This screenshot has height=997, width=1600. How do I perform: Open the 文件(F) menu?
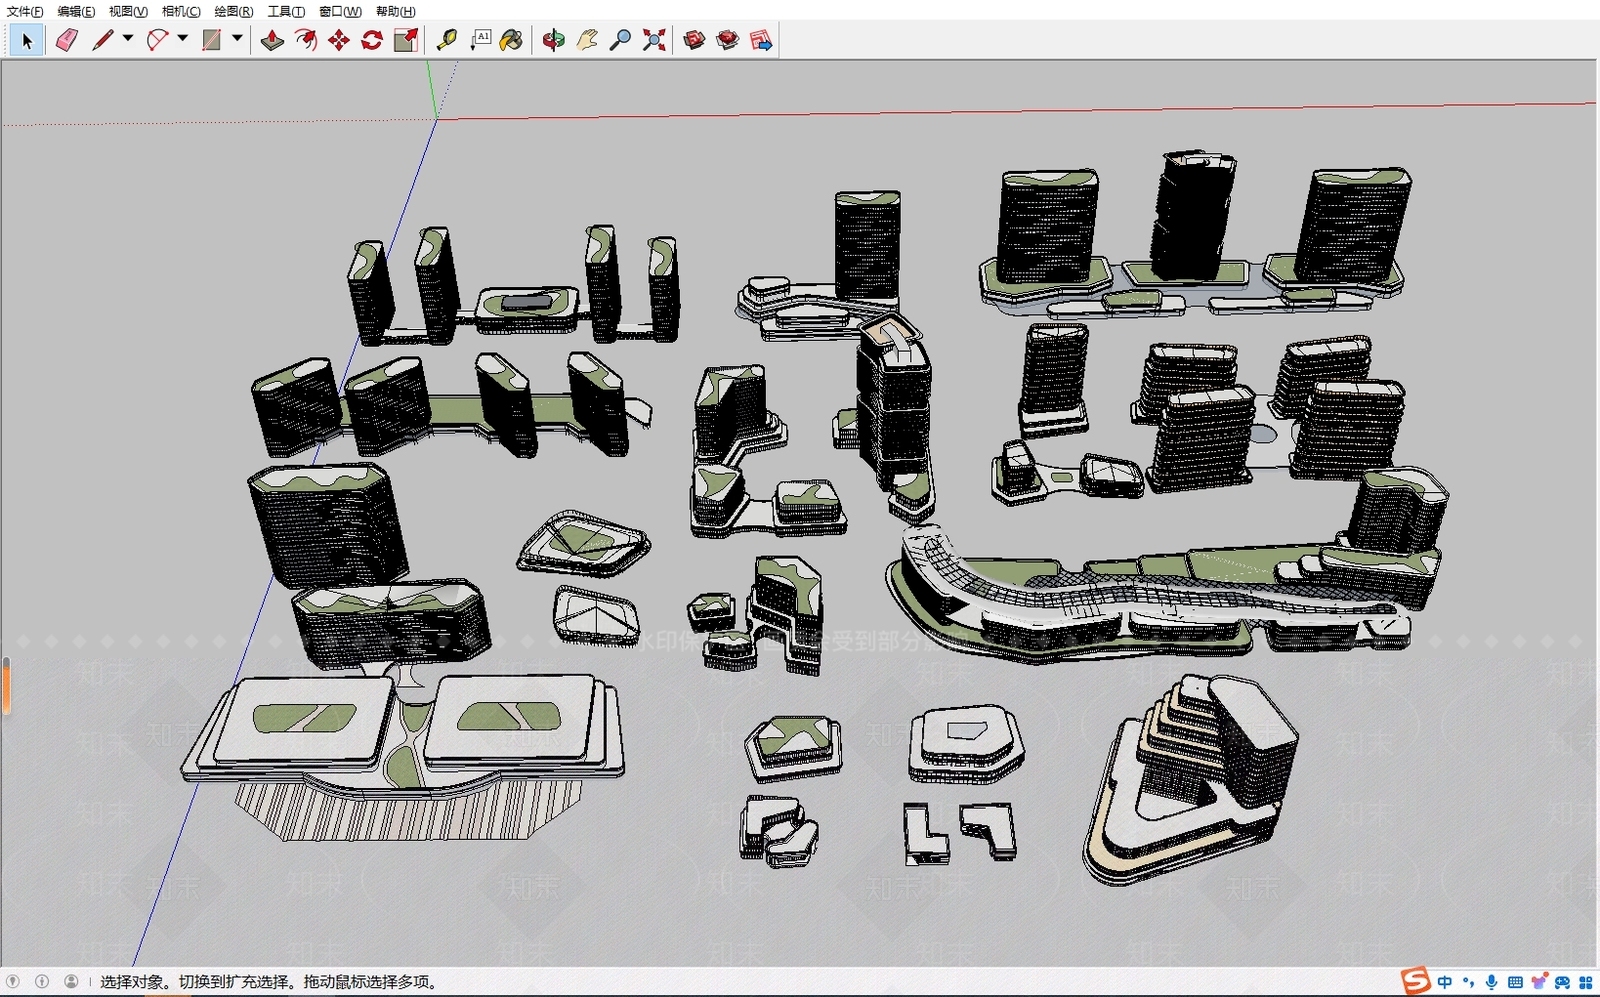pyautogui.click(x=25, y=11)
